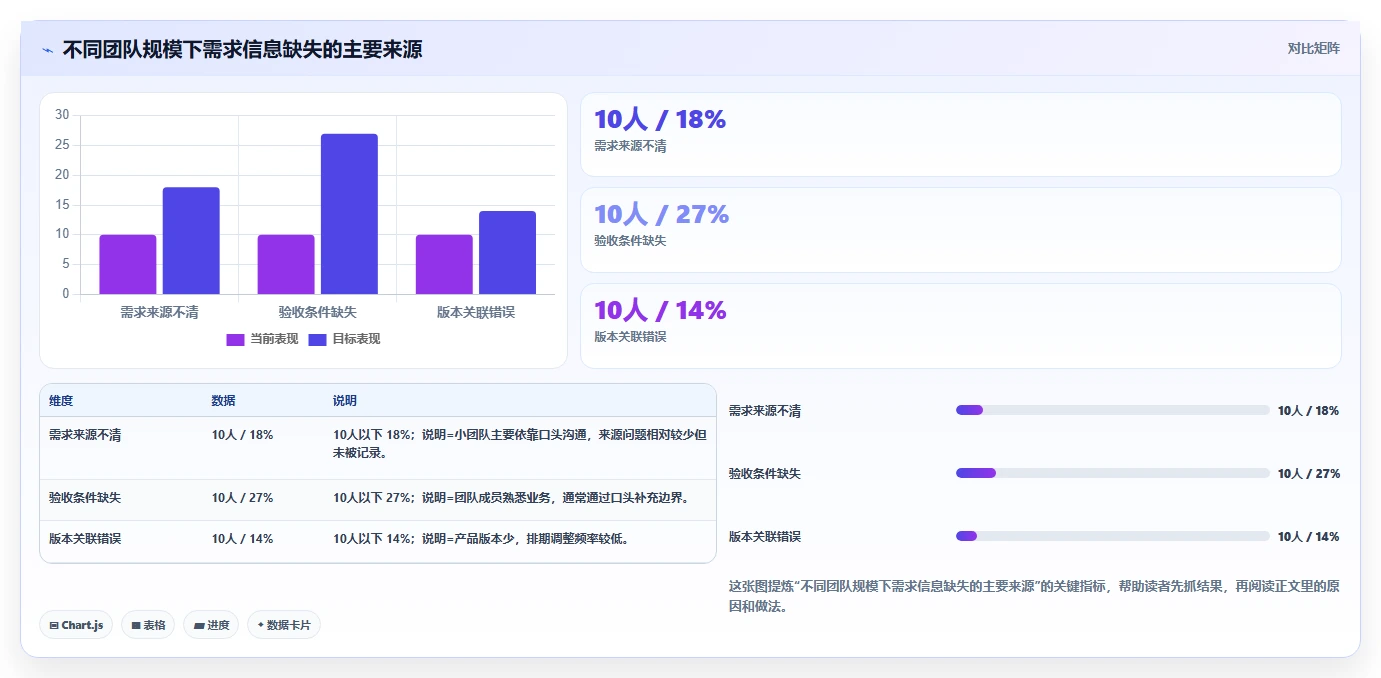Click the table's 10人 / 14% data cell
Screen dimensions: 1381x678
[242, 538]
